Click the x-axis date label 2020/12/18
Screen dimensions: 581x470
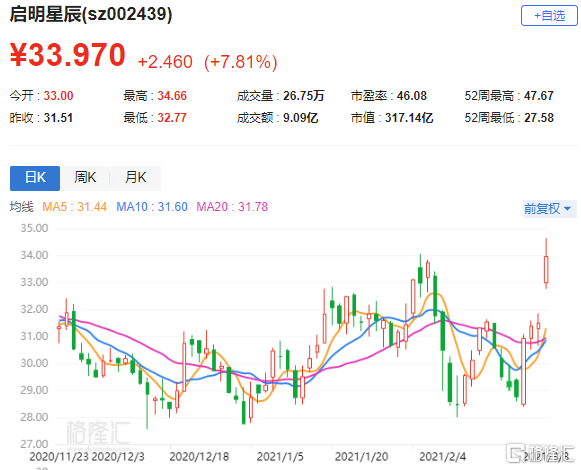click(199, 457)
